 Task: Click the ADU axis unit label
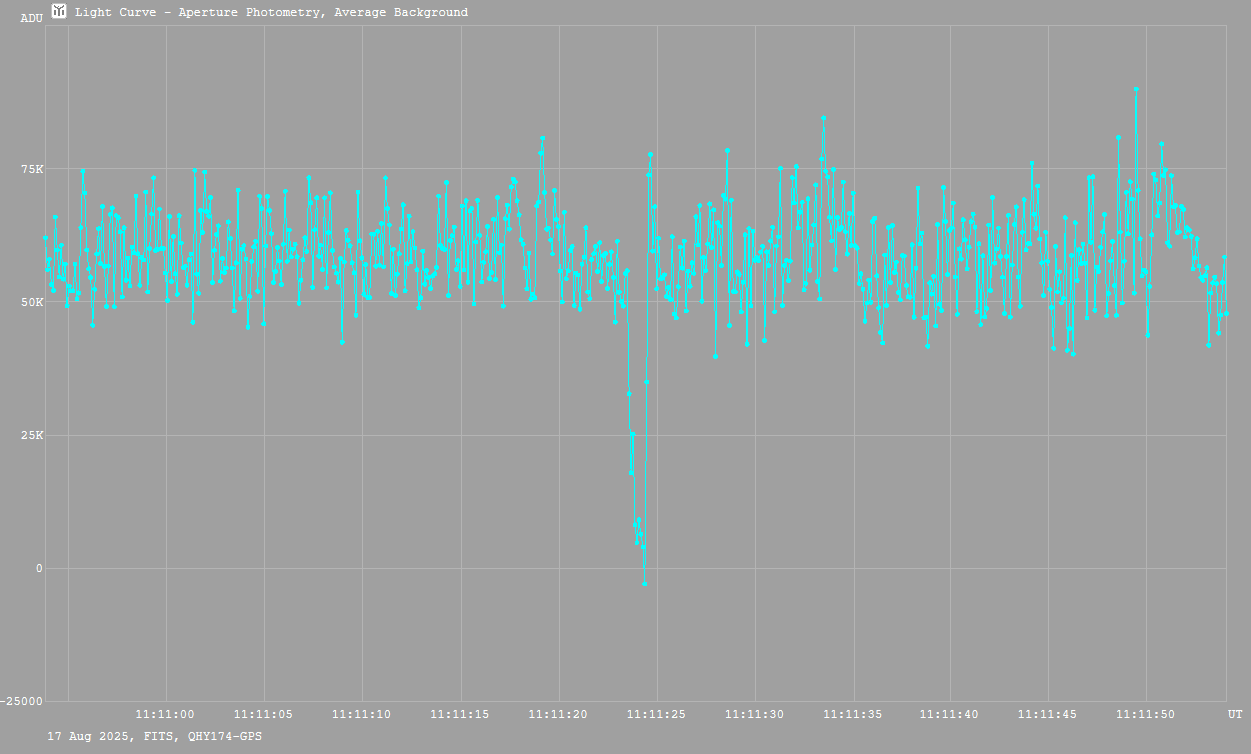click(32, 18)
